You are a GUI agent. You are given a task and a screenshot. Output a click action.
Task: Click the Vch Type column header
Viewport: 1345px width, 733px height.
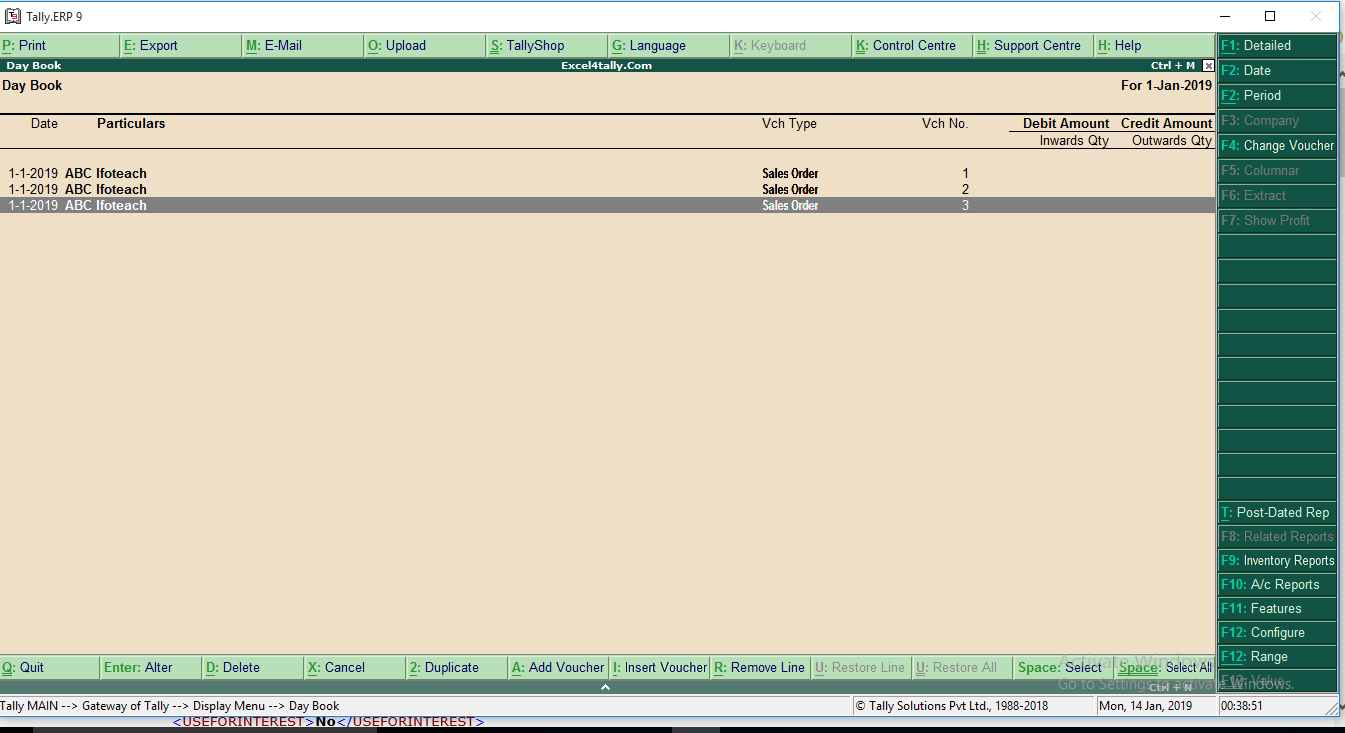[x=789, y=124]
